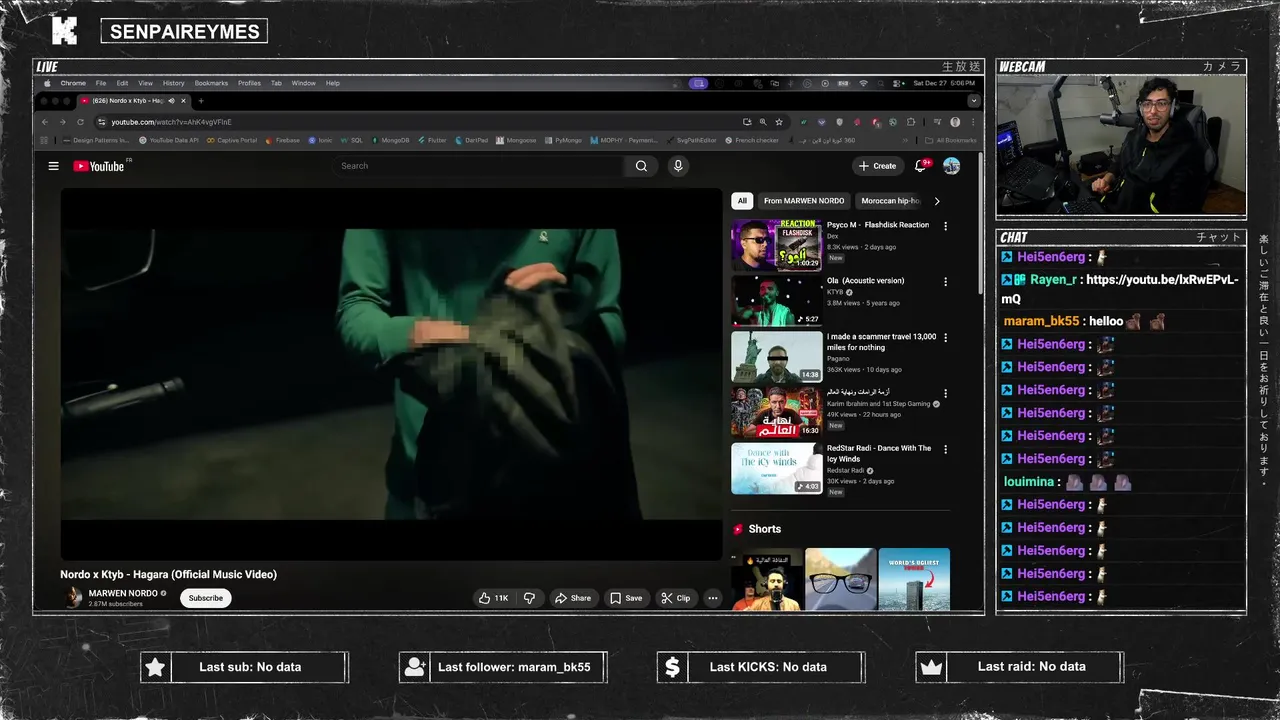The width and height of the screenshot is (1280, 720).
Task: Open Ola (Acoustic version) video thumbnail
Action: tap(776, 301)
